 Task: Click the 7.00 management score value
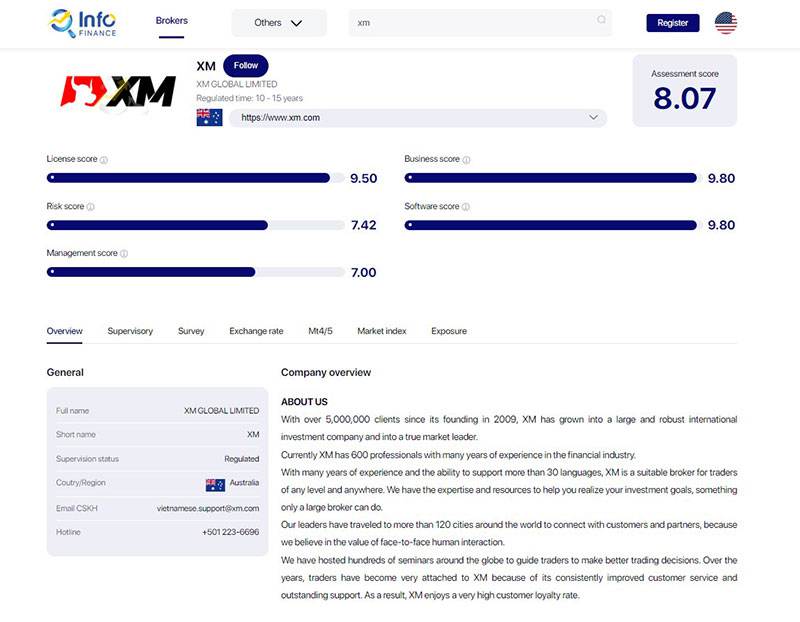(364, 273)
